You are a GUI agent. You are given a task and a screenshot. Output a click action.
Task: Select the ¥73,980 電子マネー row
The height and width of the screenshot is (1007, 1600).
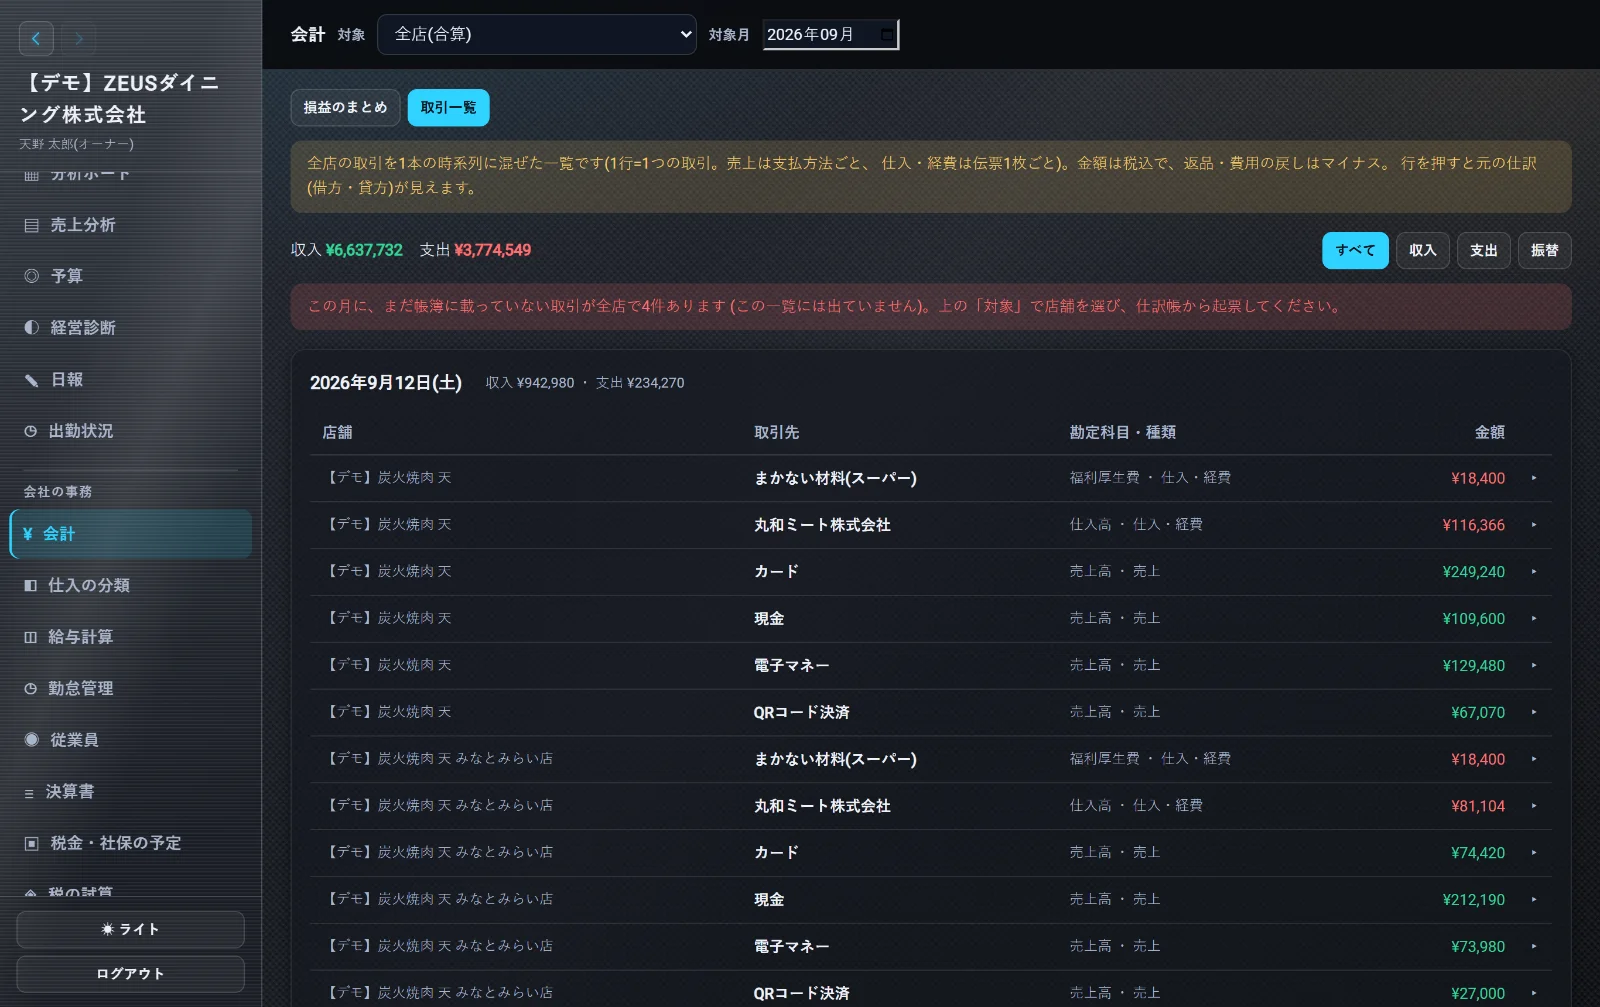931,946
